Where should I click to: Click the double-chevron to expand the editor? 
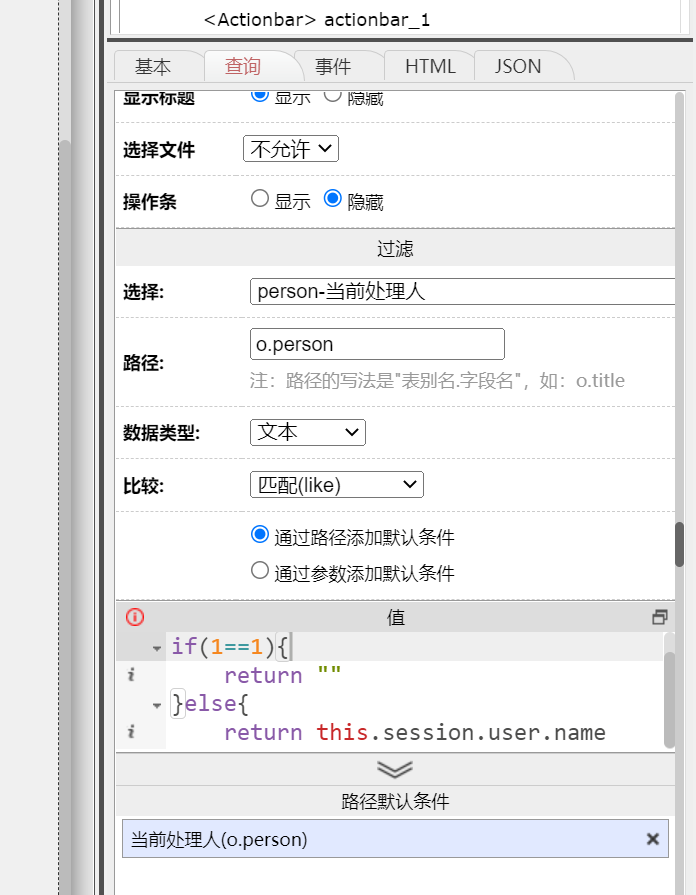(395, 768)
